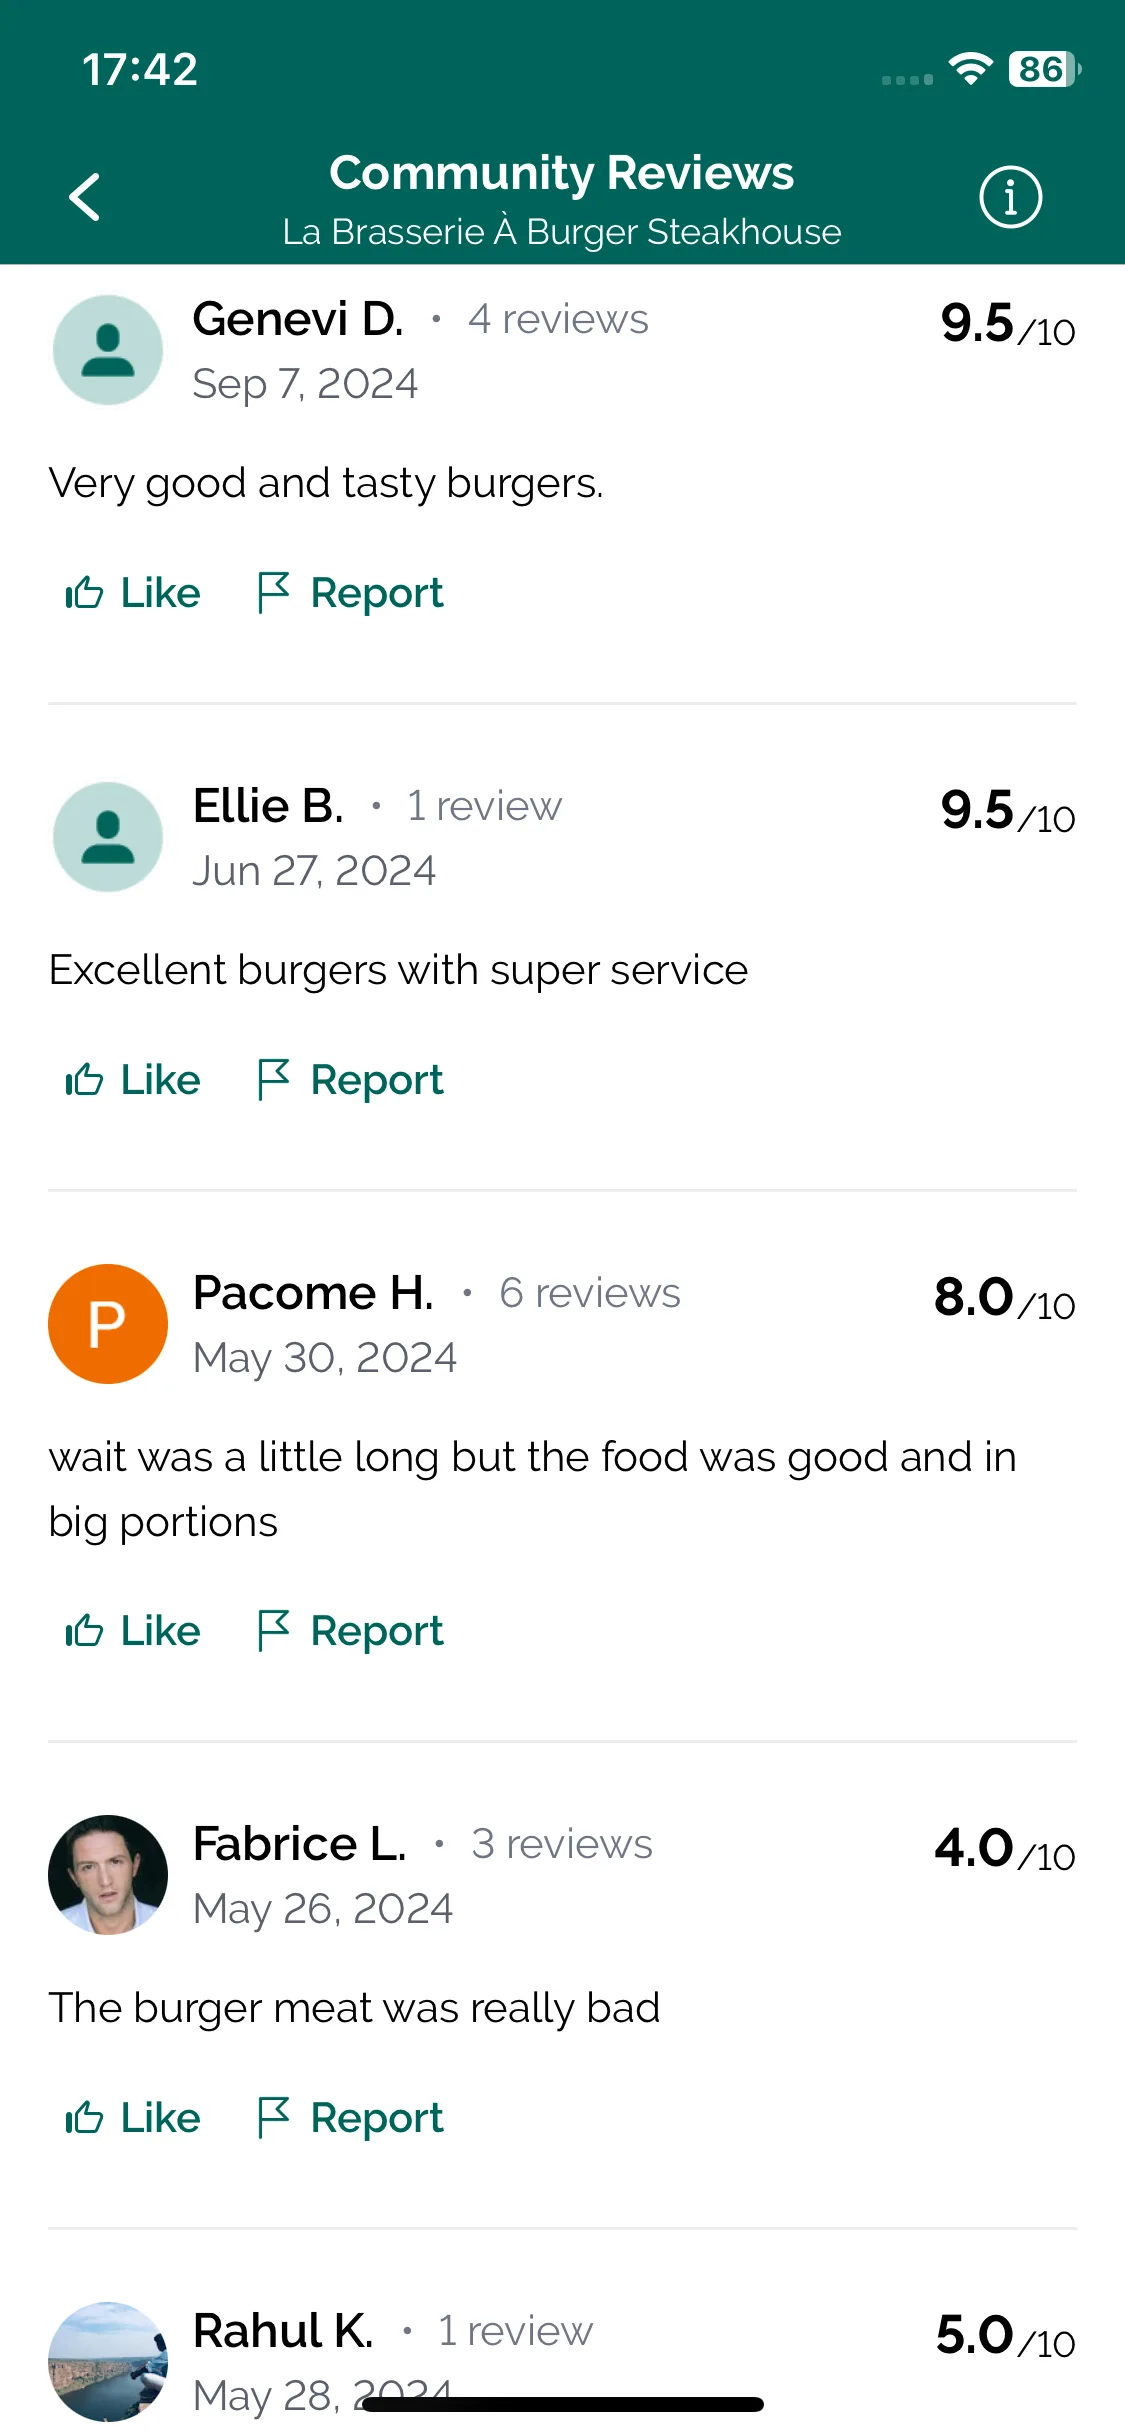View Fabrice L.'s profile photo
Screen dimensions: 1125x2436
[x=108, y=1875]
